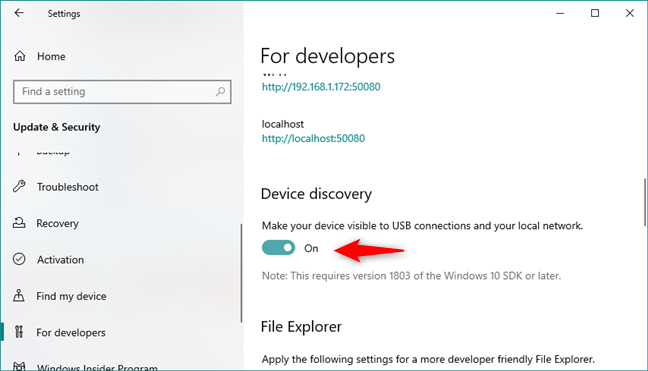Click the 'Note: This requires version 1803' text
This screenshot has width=648, height=371.
coord(412,276)
